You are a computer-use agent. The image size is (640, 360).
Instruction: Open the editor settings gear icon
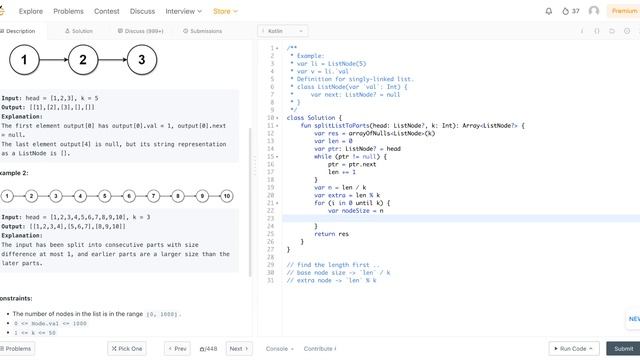[x=627, y=31]
